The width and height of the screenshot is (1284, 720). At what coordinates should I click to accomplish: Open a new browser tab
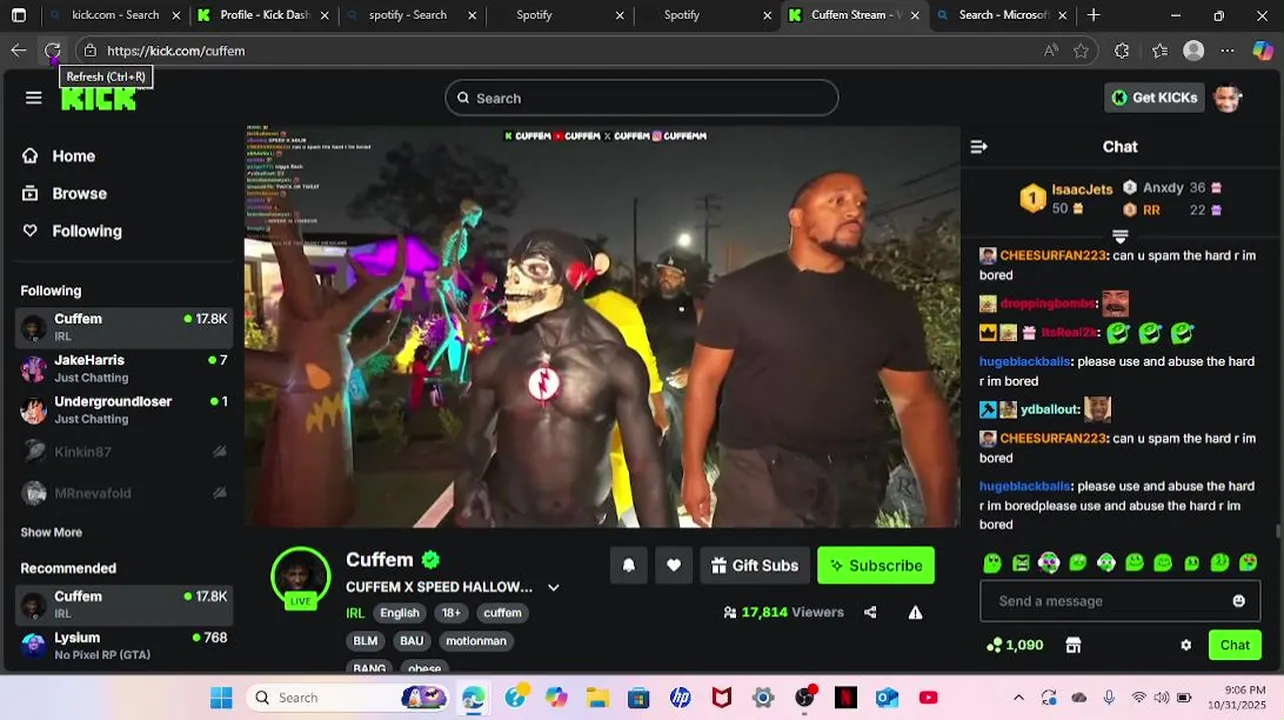coord(1093,15)
